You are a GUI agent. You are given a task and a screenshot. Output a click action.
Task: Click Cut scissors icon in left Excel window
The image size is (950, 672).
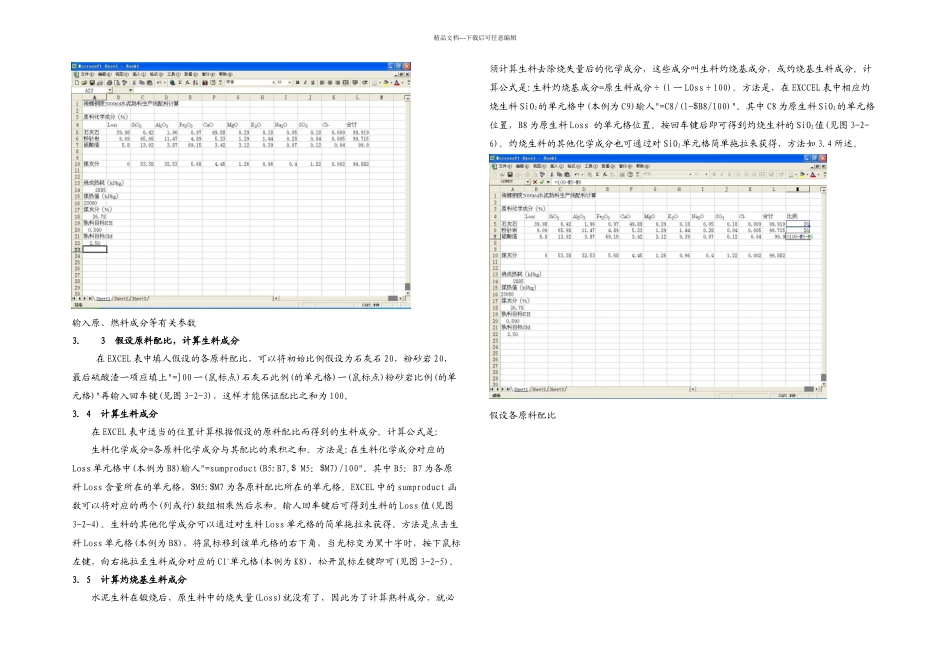pyautogui.click(x=135, y=82)
